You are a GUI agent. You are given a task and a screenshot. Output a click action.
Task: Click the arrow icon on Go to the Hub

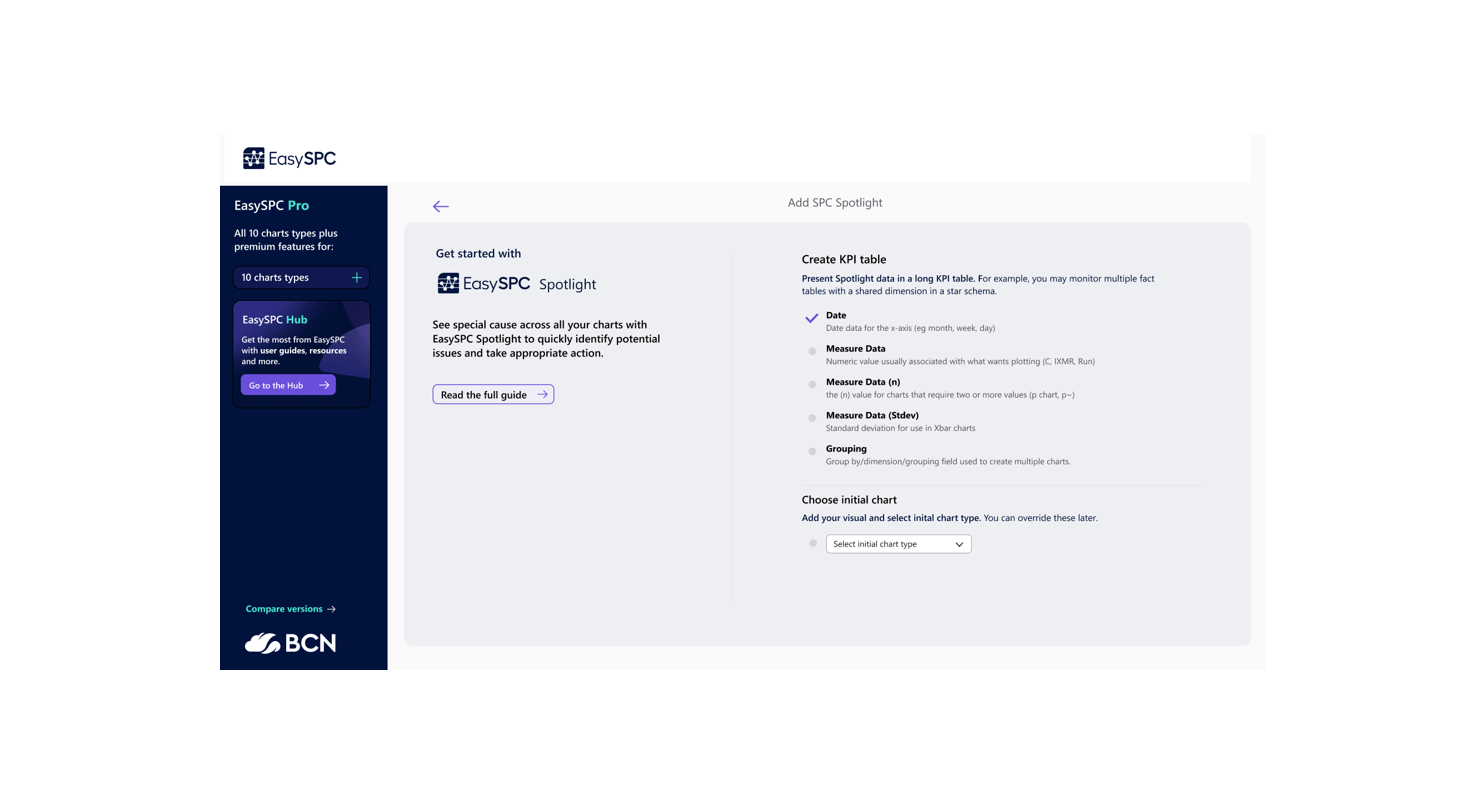click(324, 385)
